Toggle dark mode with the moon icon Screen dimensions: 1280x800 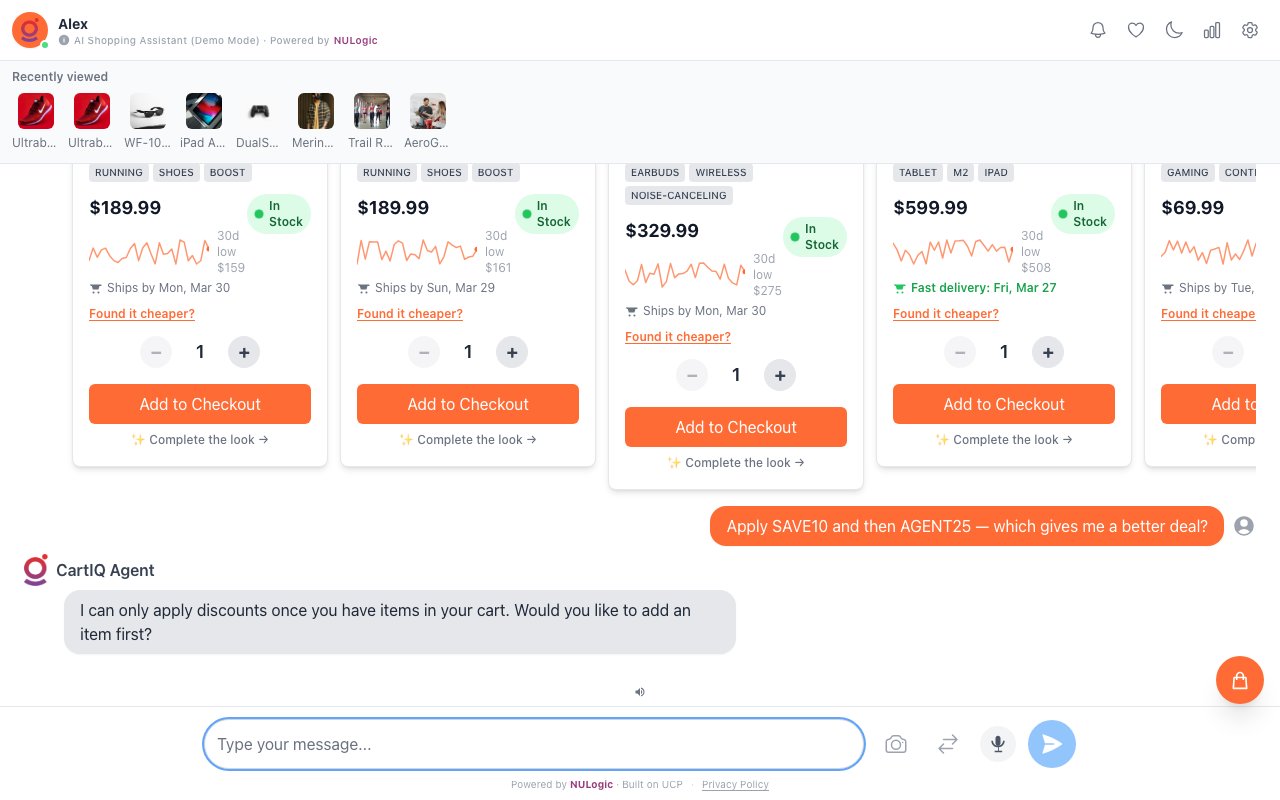coord(1173,30)
